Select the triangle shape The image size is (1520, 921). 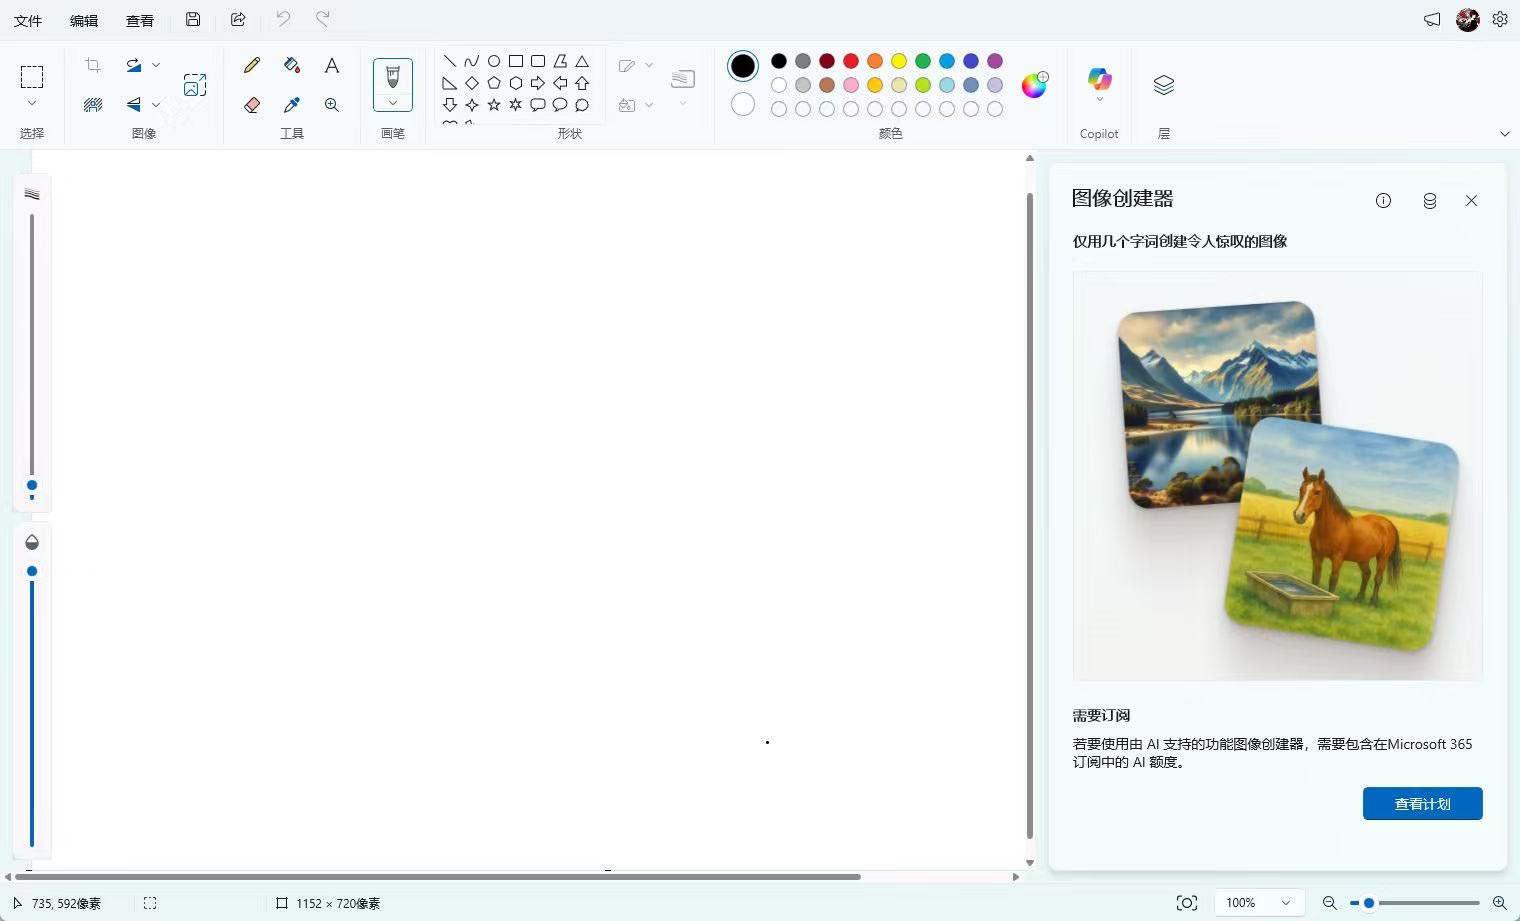pos(582,61)
